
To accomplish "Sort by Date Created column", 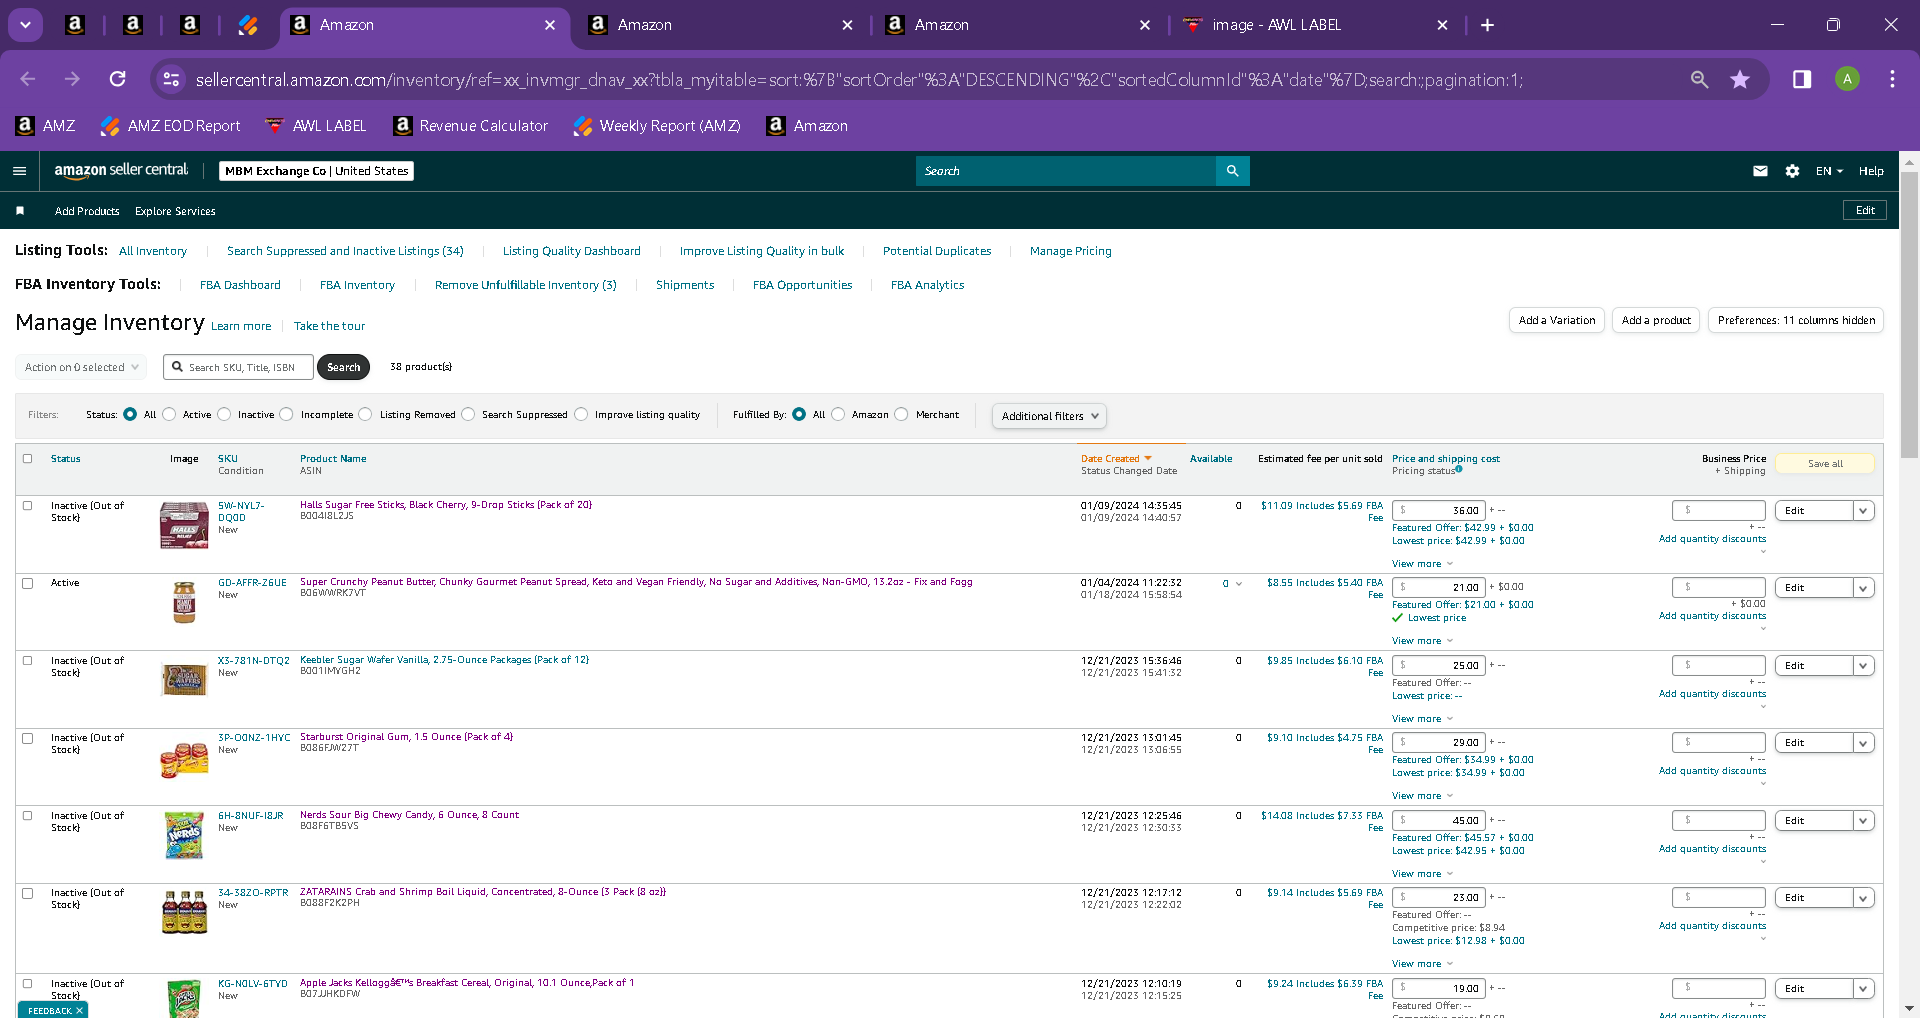I will [1116, 459].
